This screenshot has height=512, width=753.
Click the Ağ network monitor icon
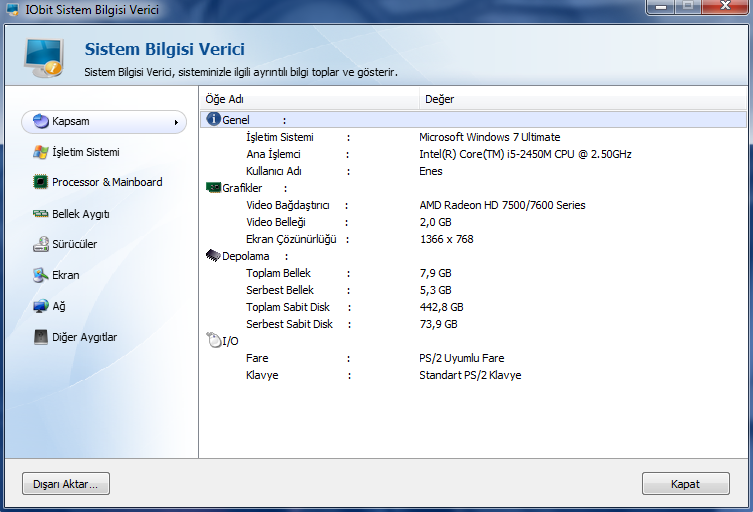pyautogui.click(x=41, y=306)
